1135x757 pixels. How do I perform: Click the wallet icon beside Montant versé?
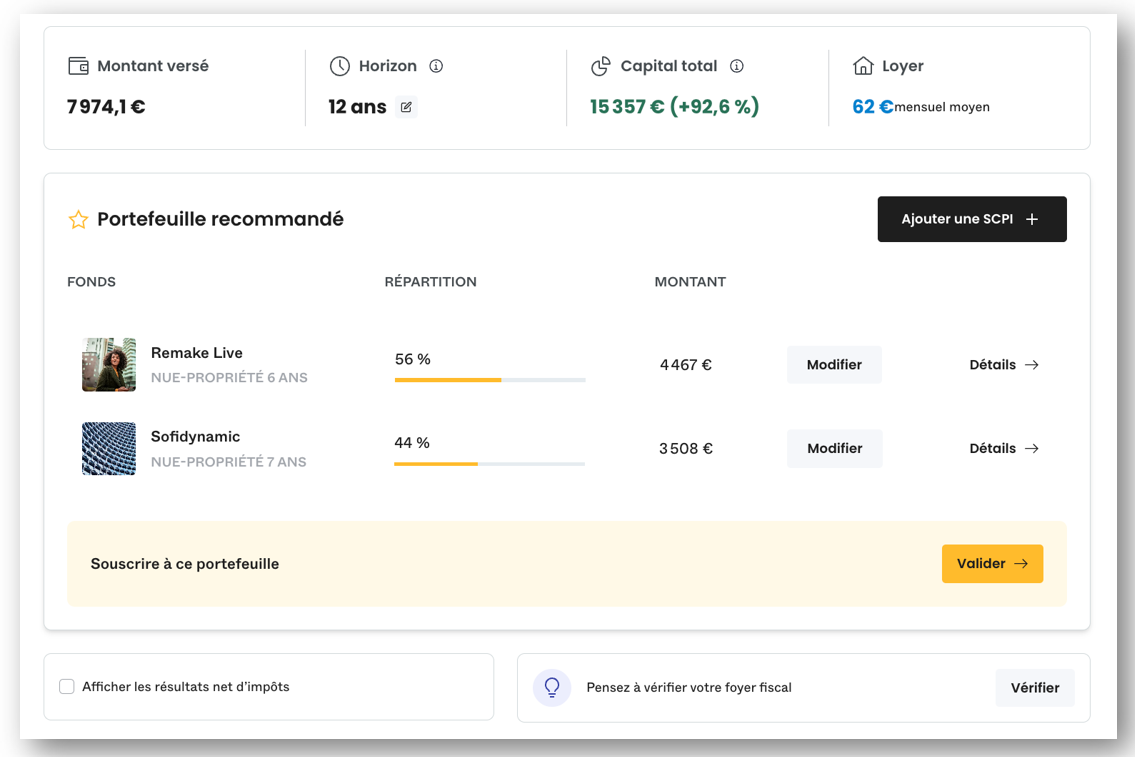[x=78, y=66]
